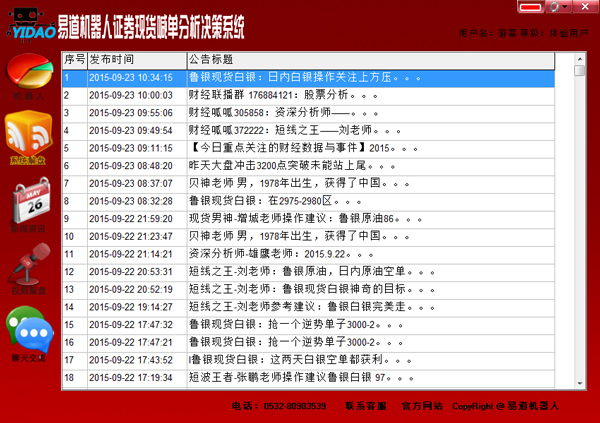The height and width of the screenshot is (423, 600).
Task: Sort by the 发布时间 column header
Action: coord(137,60)
